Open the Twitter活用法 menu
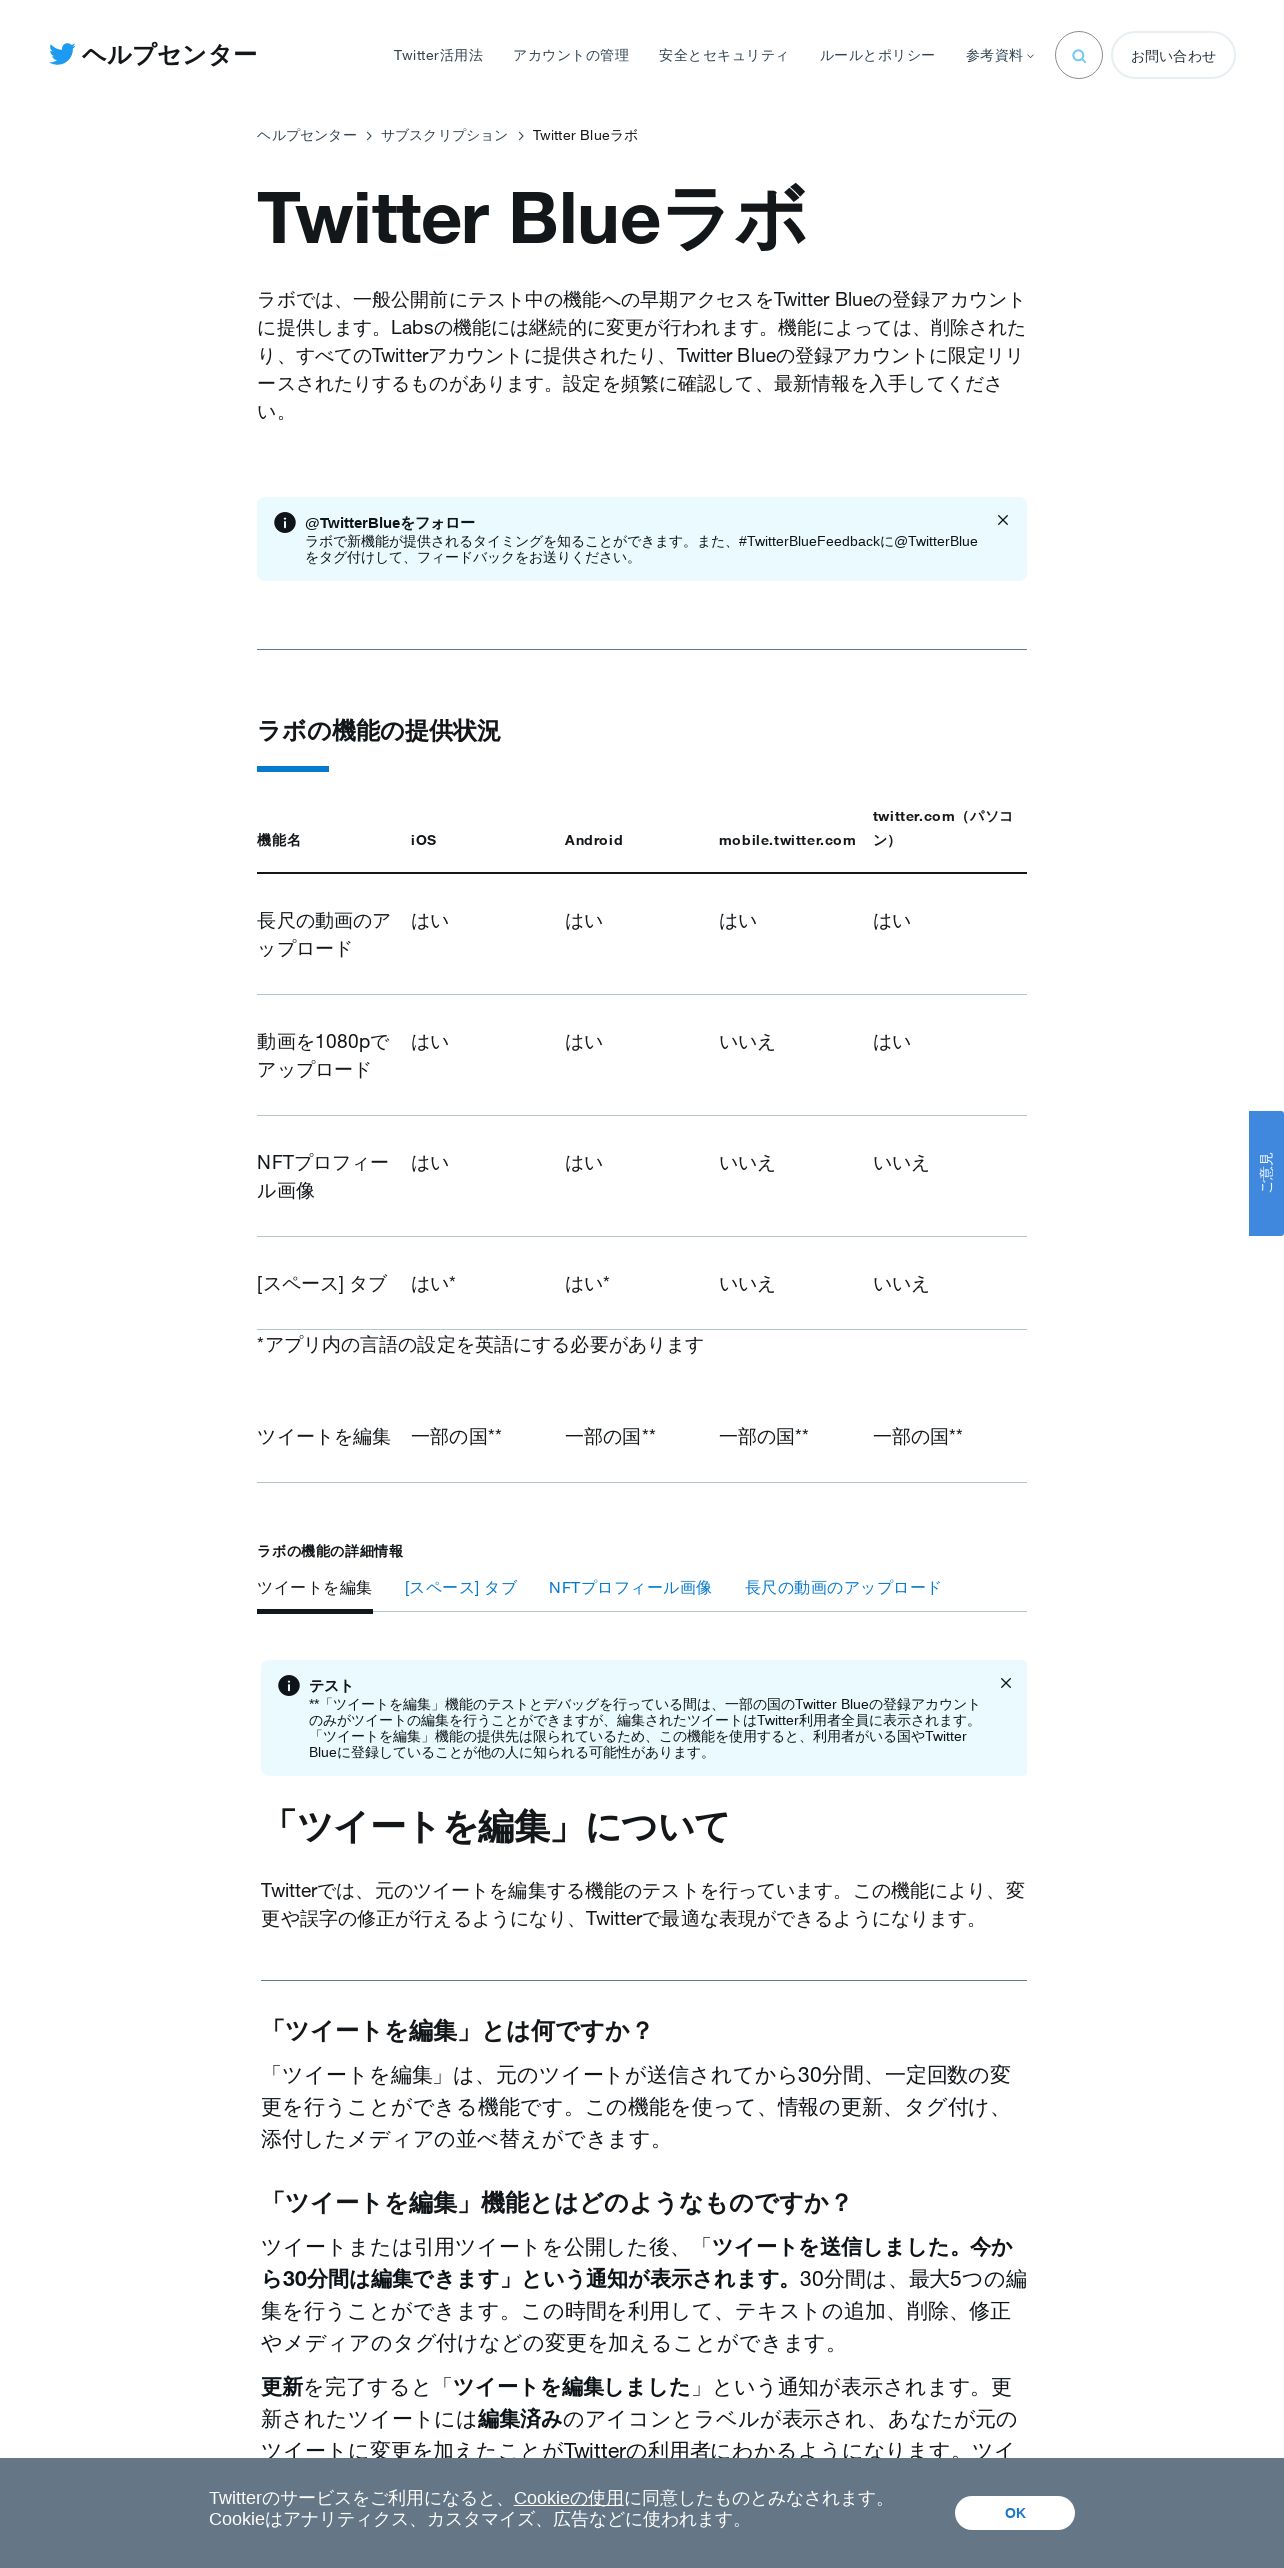 [438, 55]
